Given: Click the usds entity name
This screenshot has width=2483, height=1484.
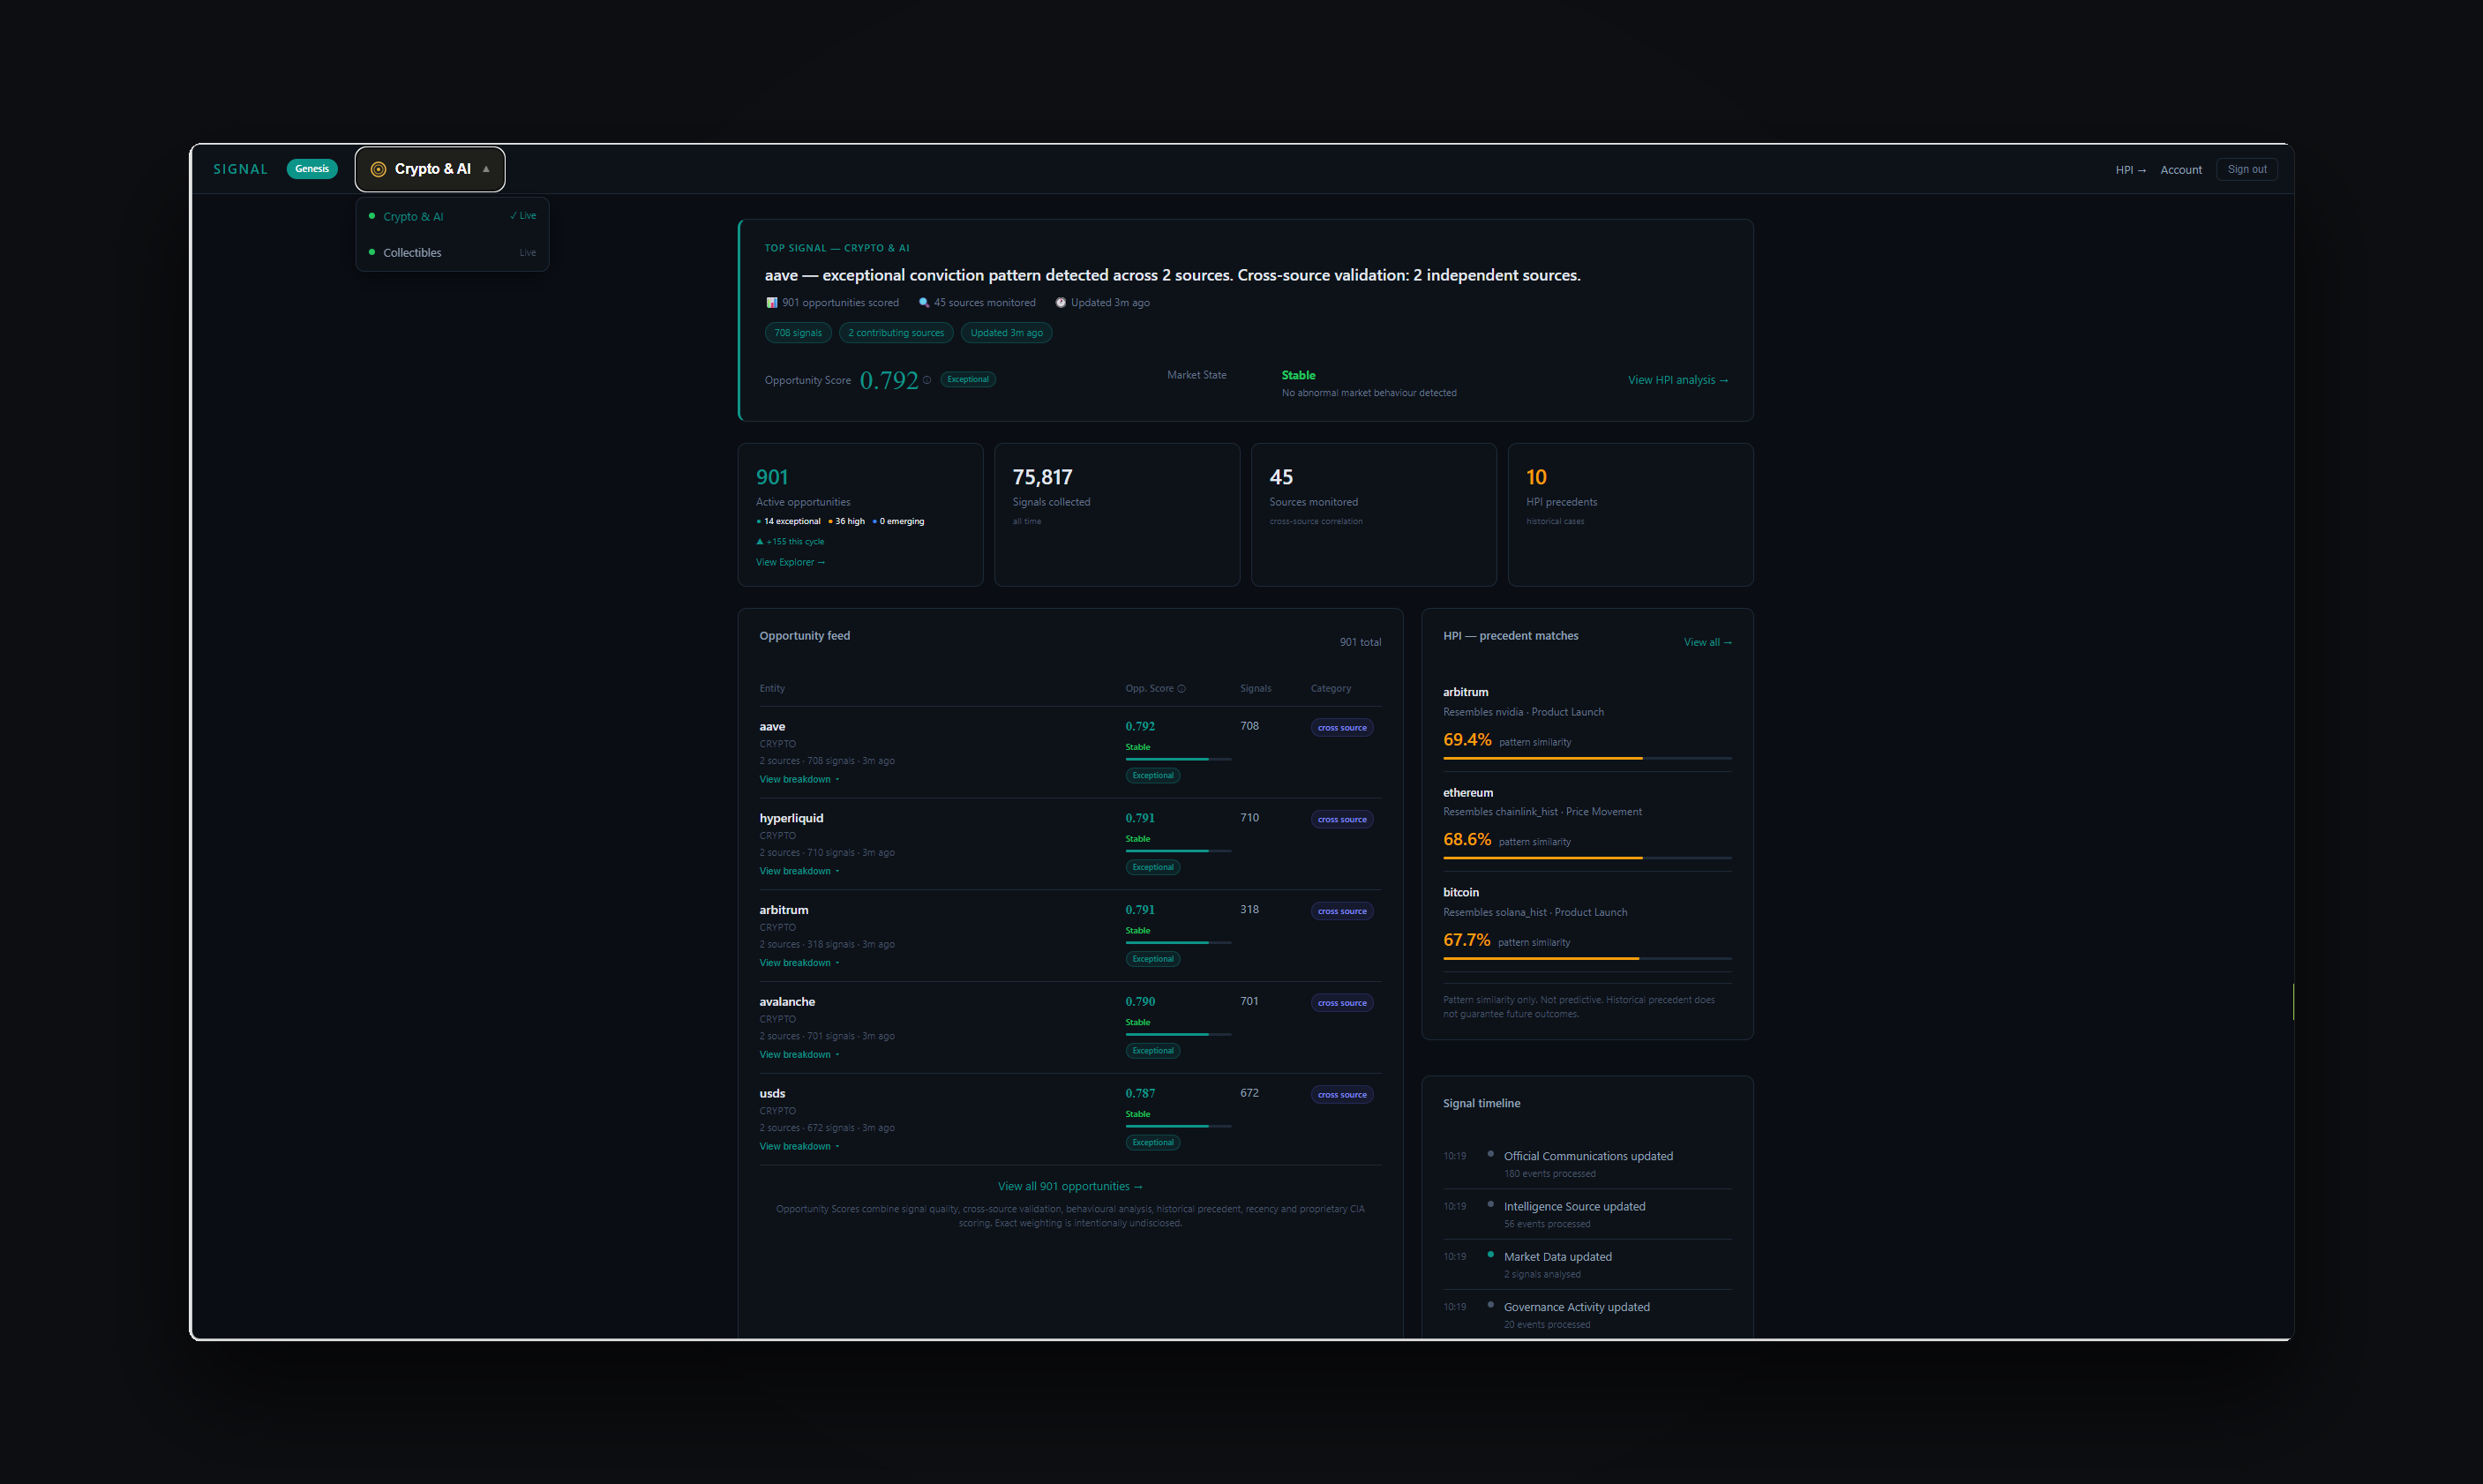Looking at the screenshot, I should tap(772, 1094).
